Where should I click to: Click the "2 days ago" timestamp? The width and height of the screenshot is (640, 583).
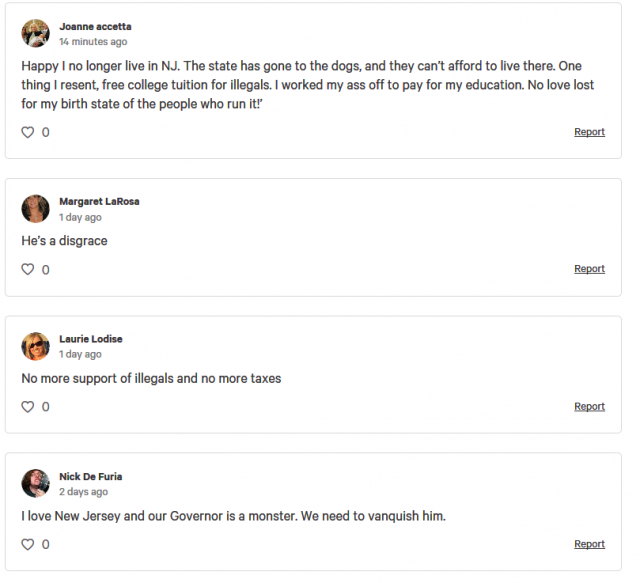84,492
